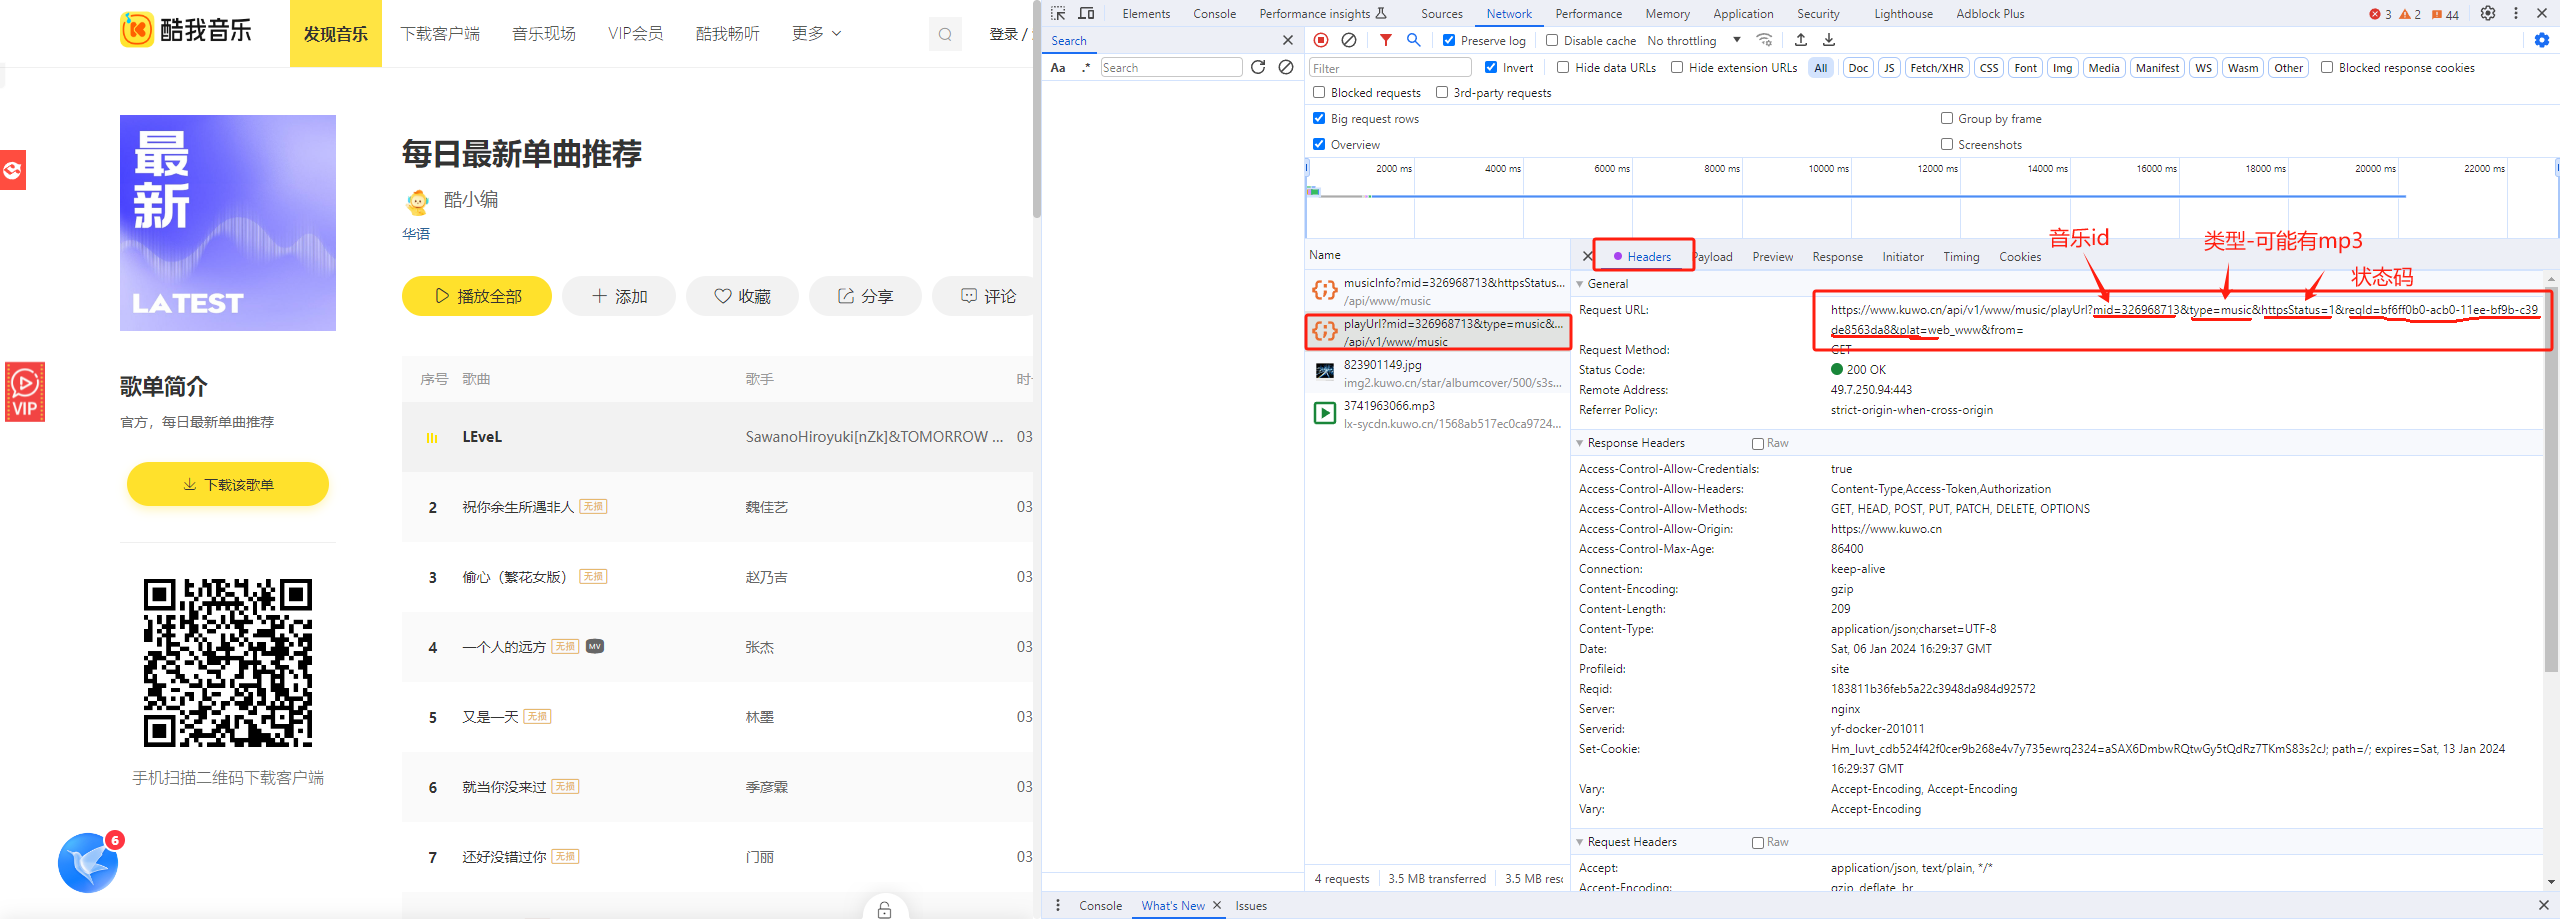This screenshot has height=919, width=2560.
Task: Enable Hide extension URLs checkbox
Action: (x=1677, y=67)
